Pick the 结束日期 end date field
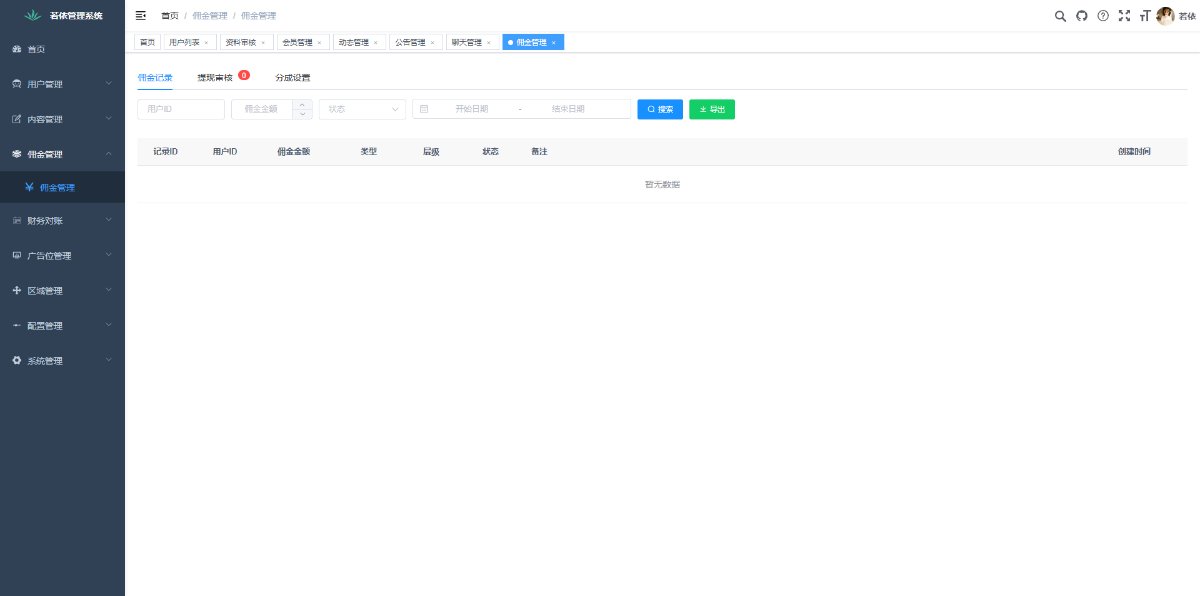This screenshot has height=596, width=1200. tap(568, 109)
